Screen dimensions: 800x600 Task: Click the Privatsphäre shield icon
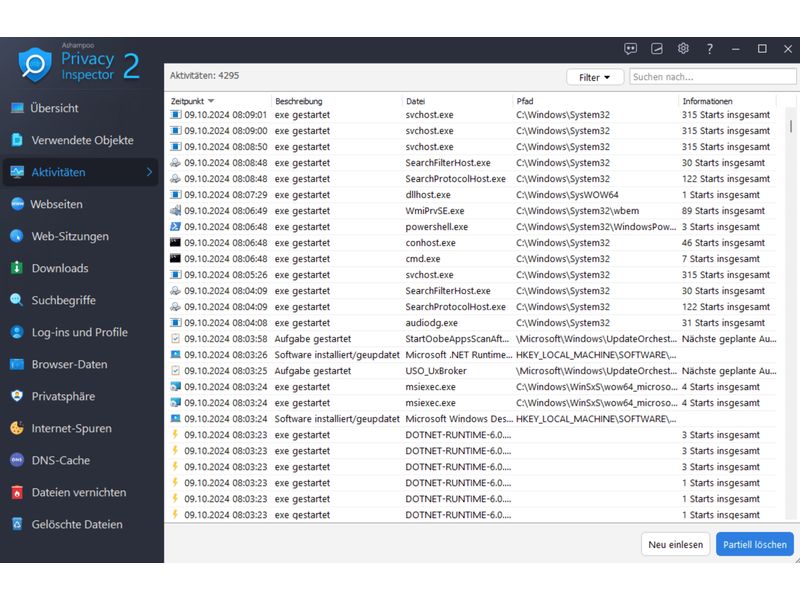(x=17, y=396)
